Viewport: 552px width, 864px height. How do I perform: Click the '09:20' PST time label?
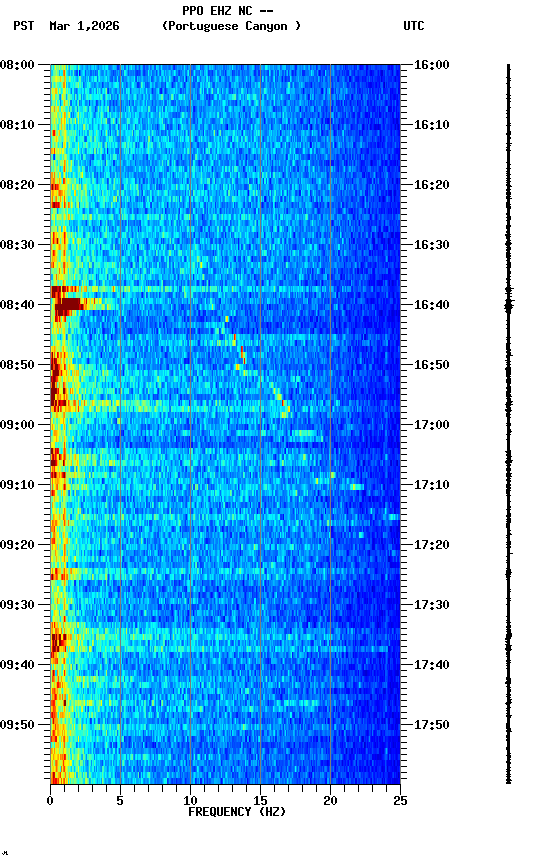tap(17, 546)
